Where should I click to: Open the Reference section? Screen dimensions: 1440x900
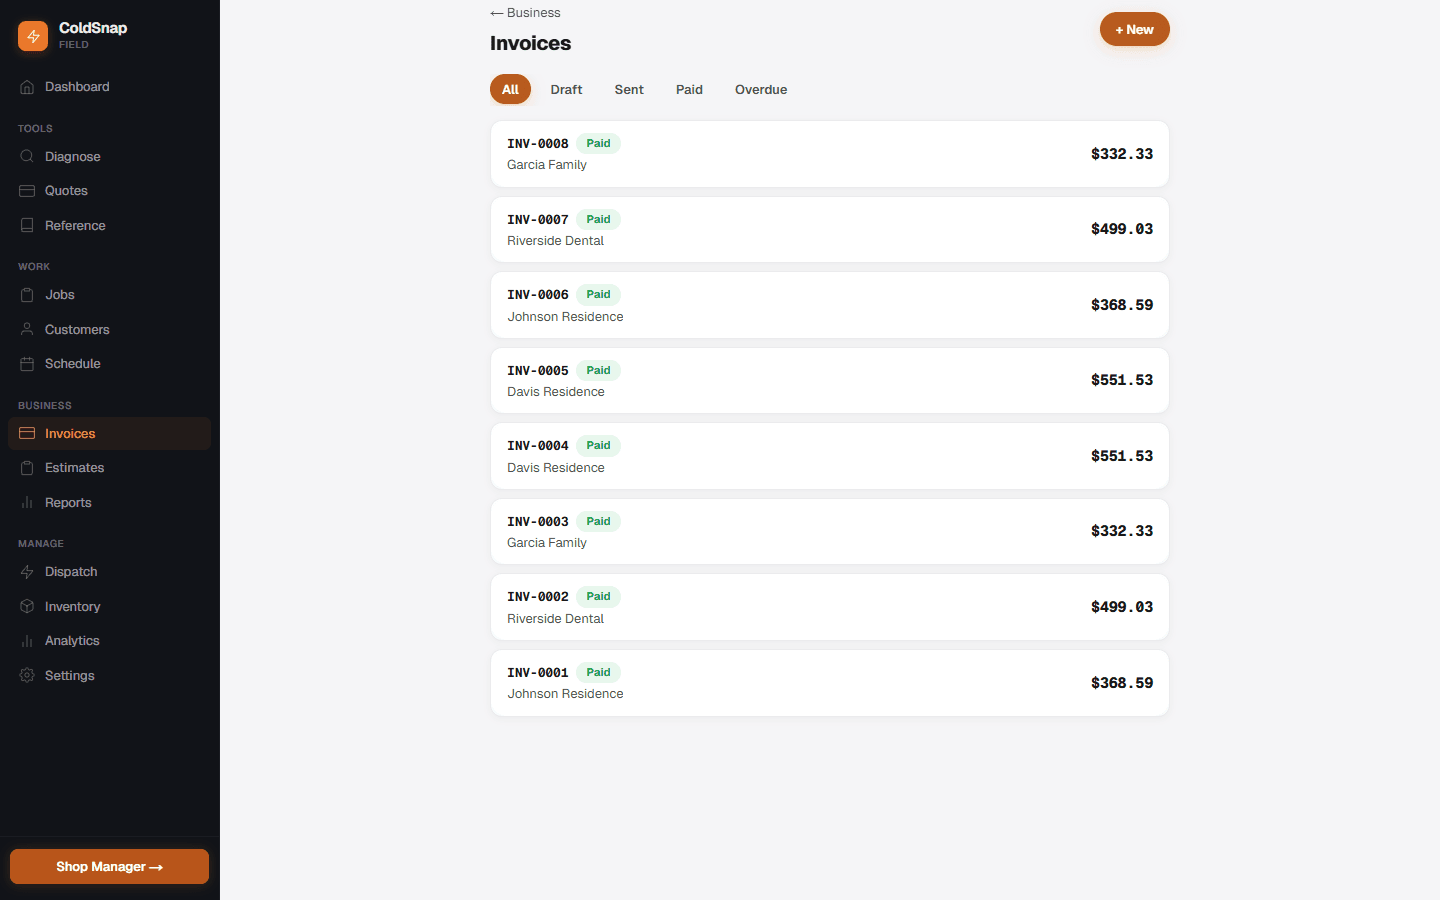pyautogui.click(x=109, y=226)
